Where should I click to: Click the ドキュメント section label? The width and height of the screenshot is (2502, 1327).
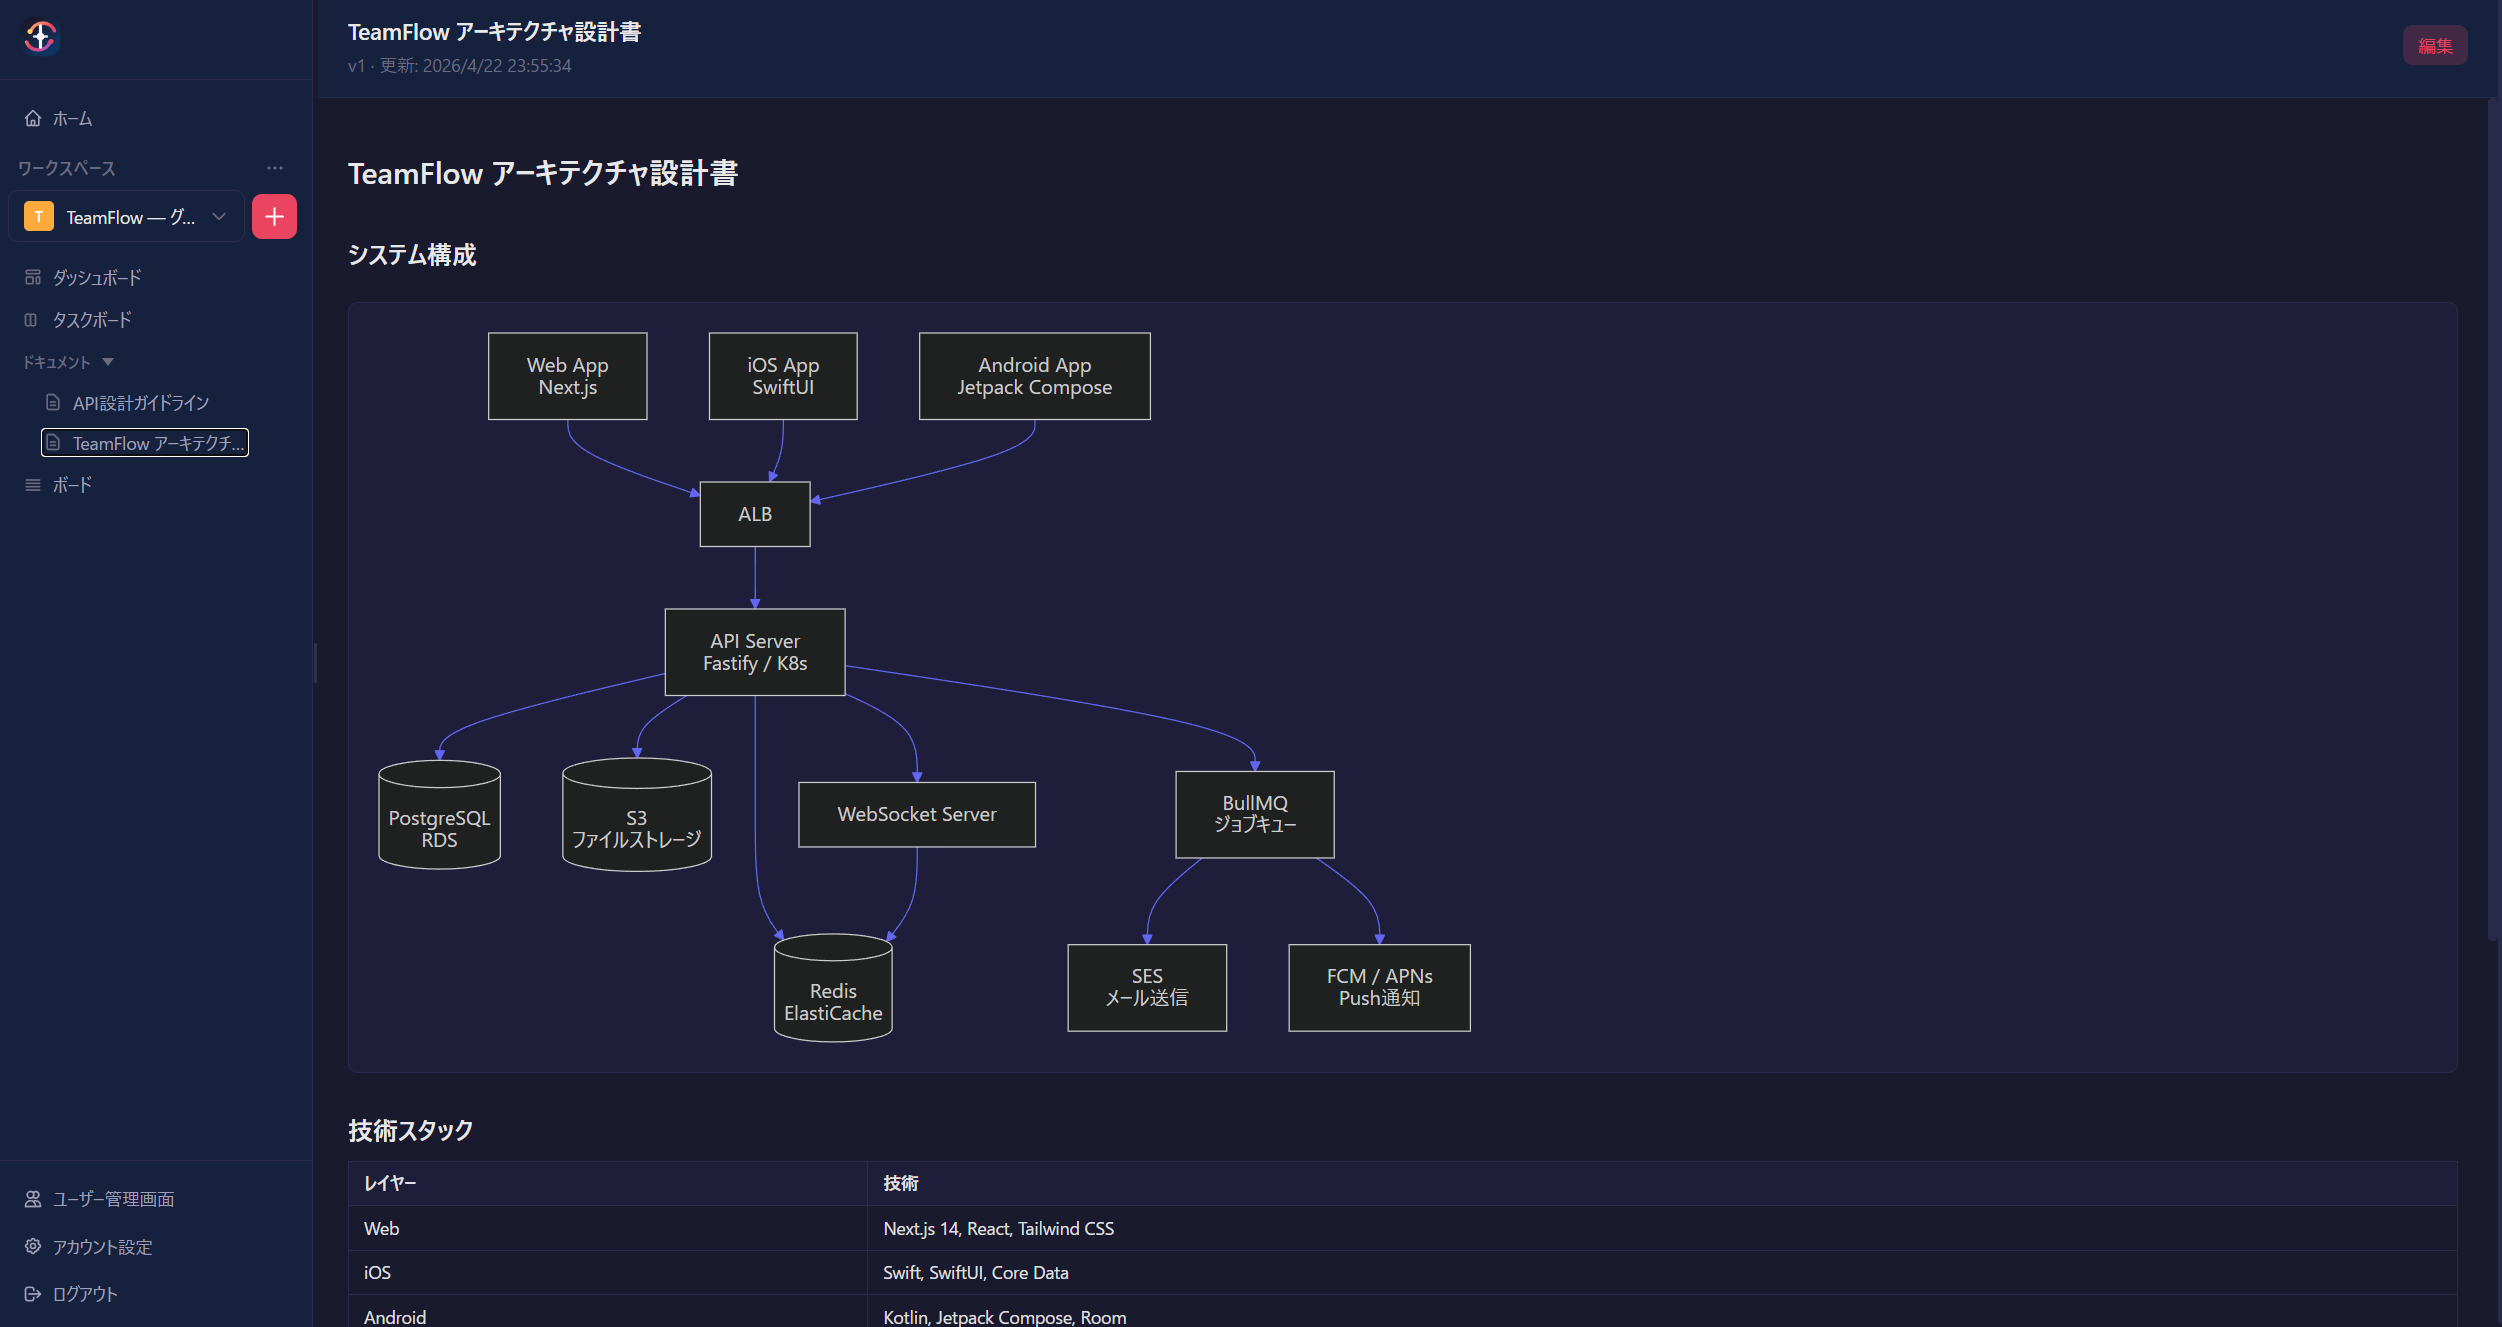coord(57,362)
